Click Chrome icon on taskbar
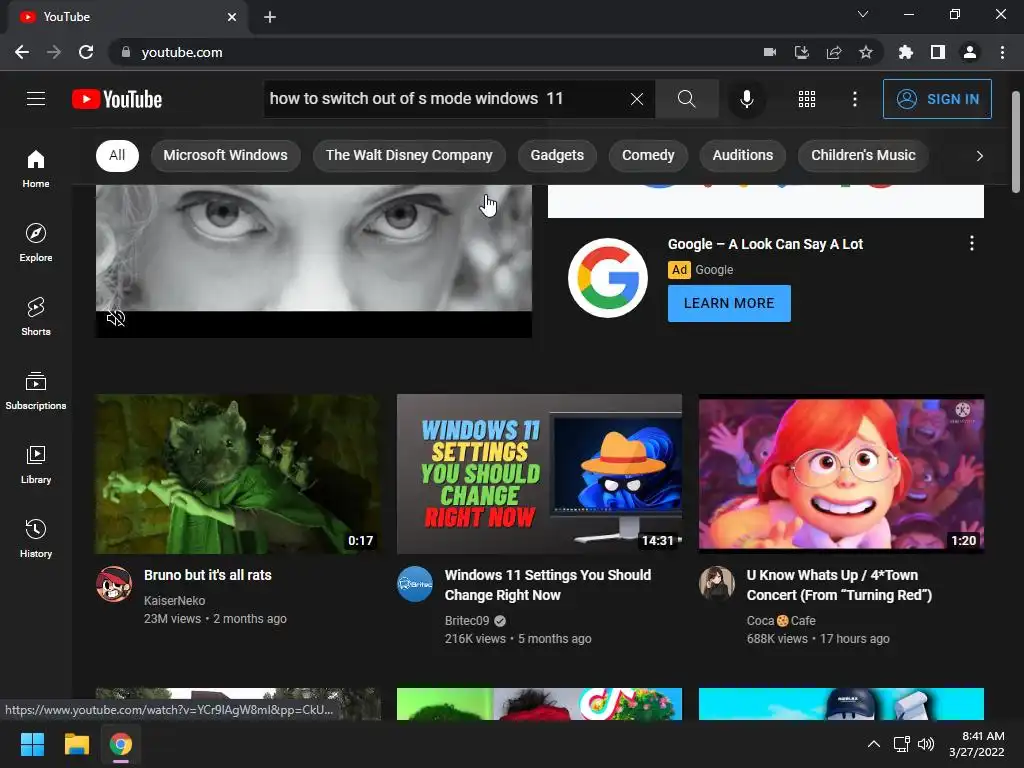This screenshot has height=768, width=1024. (x=121, y=744)
